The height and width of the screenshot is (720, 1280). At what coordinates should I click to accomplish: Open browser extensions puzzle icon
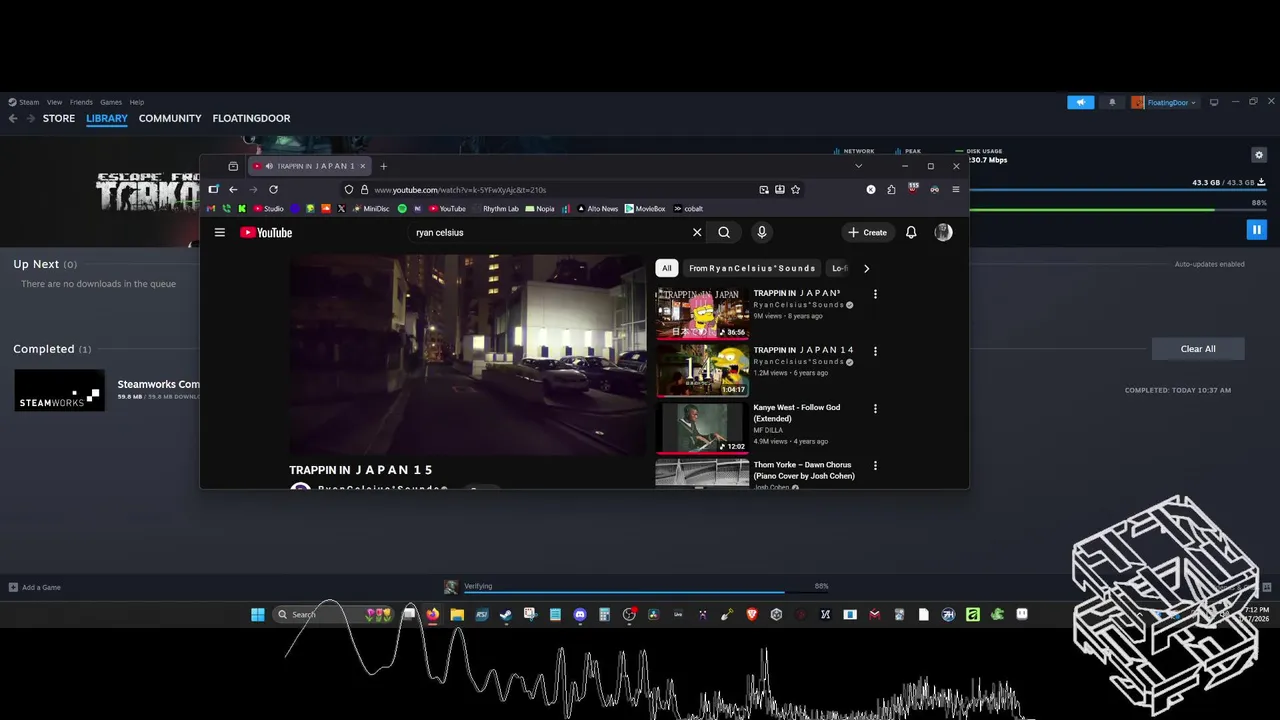click(891, 189)
